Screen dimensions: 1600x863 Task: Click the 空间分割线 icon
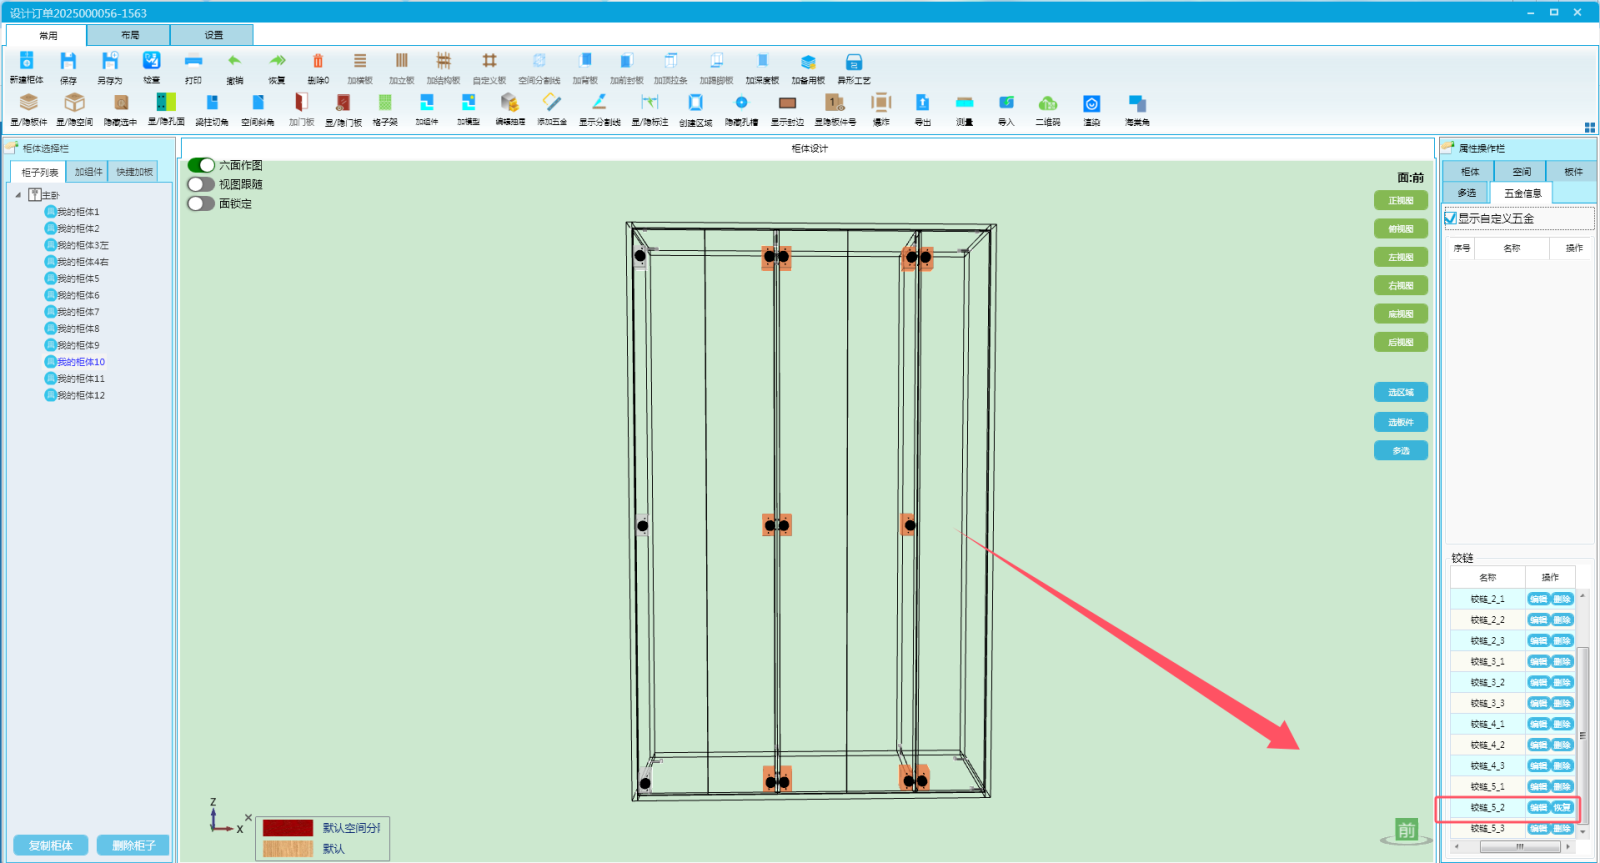(539, 61)
